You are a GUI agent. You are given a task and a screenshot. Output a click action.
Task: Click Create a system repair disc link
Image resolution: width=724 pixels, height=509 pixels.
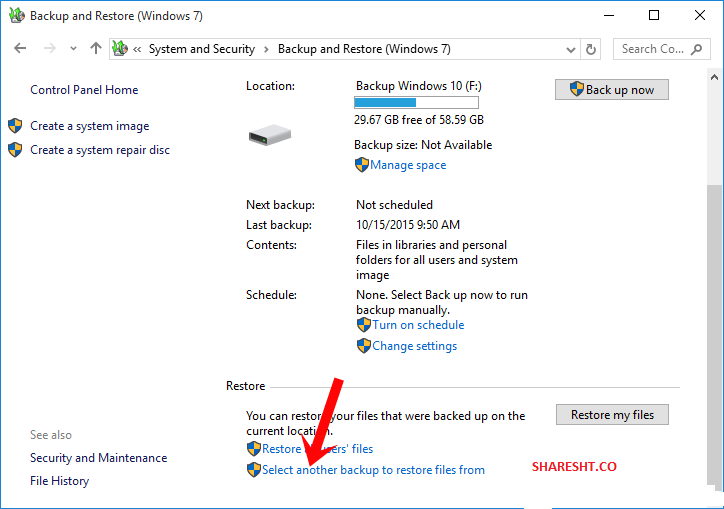[100, 150]
